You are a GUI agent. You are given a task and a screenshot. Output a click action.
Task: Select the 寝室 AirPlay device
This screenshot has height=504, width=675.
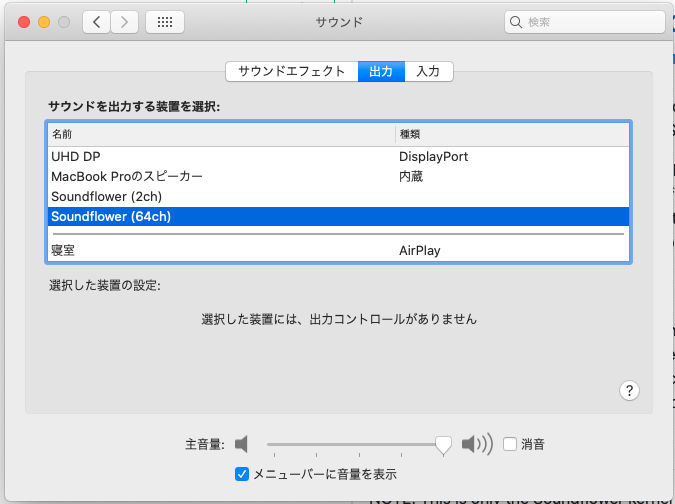click(338, 250)
